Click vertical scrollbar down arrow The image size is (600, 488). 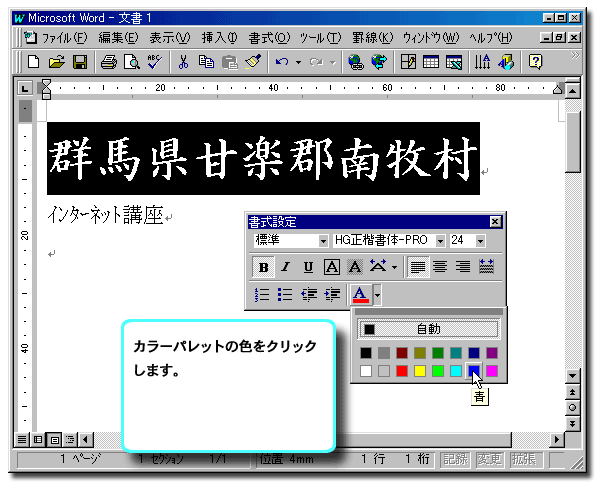[572, 376]
